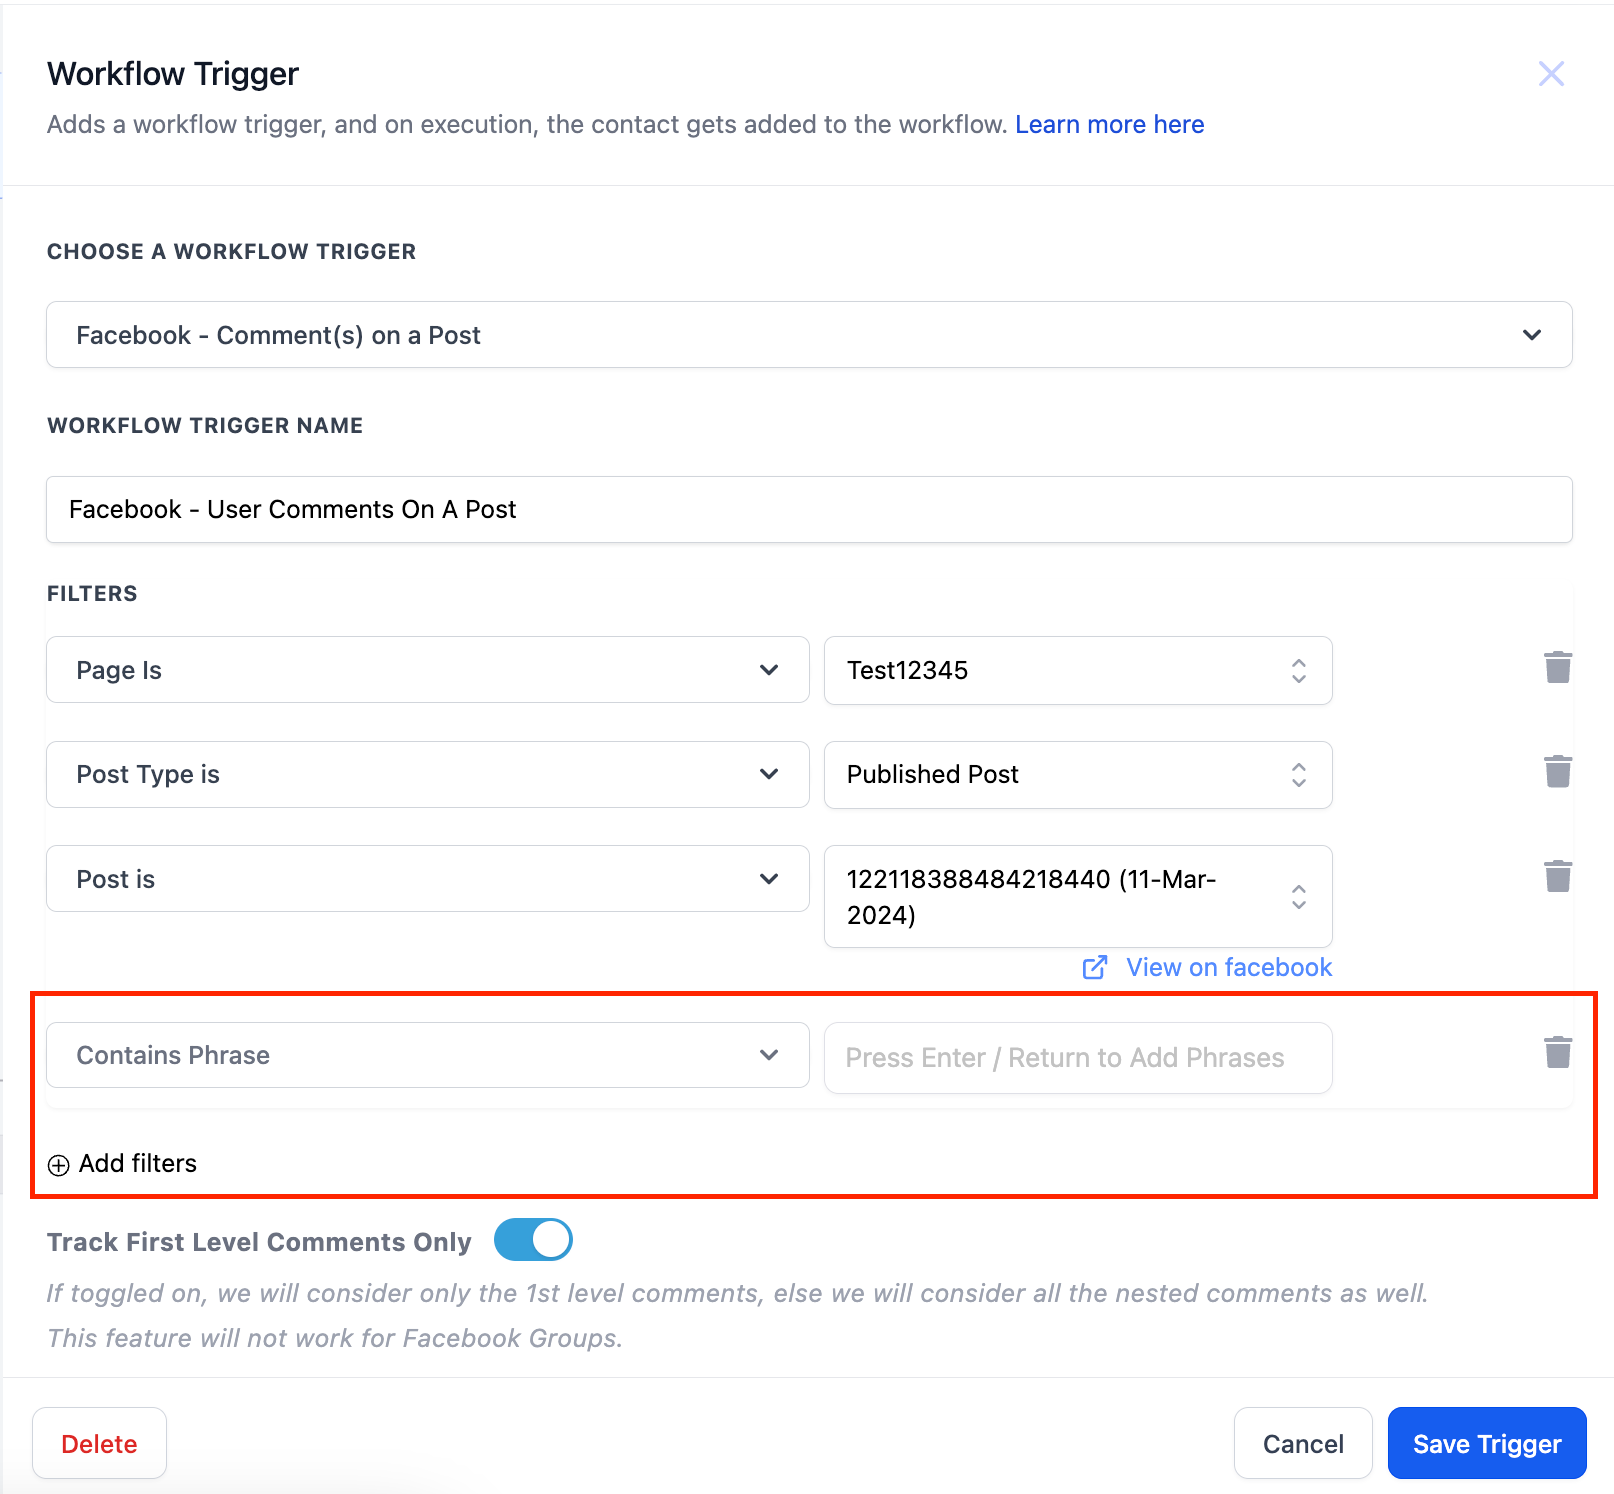Image resolution: width=1614 pixels, height=1494 pixels.
Task: Delete the Page Is filter row
Action: click(1557, 668)
